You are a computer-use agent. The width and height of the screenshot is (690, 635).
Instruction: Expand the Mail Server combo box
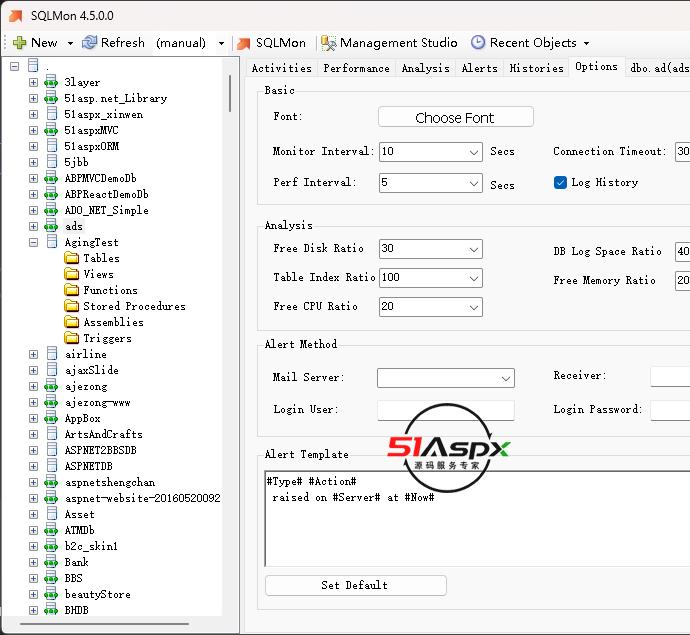coord(505,378)
